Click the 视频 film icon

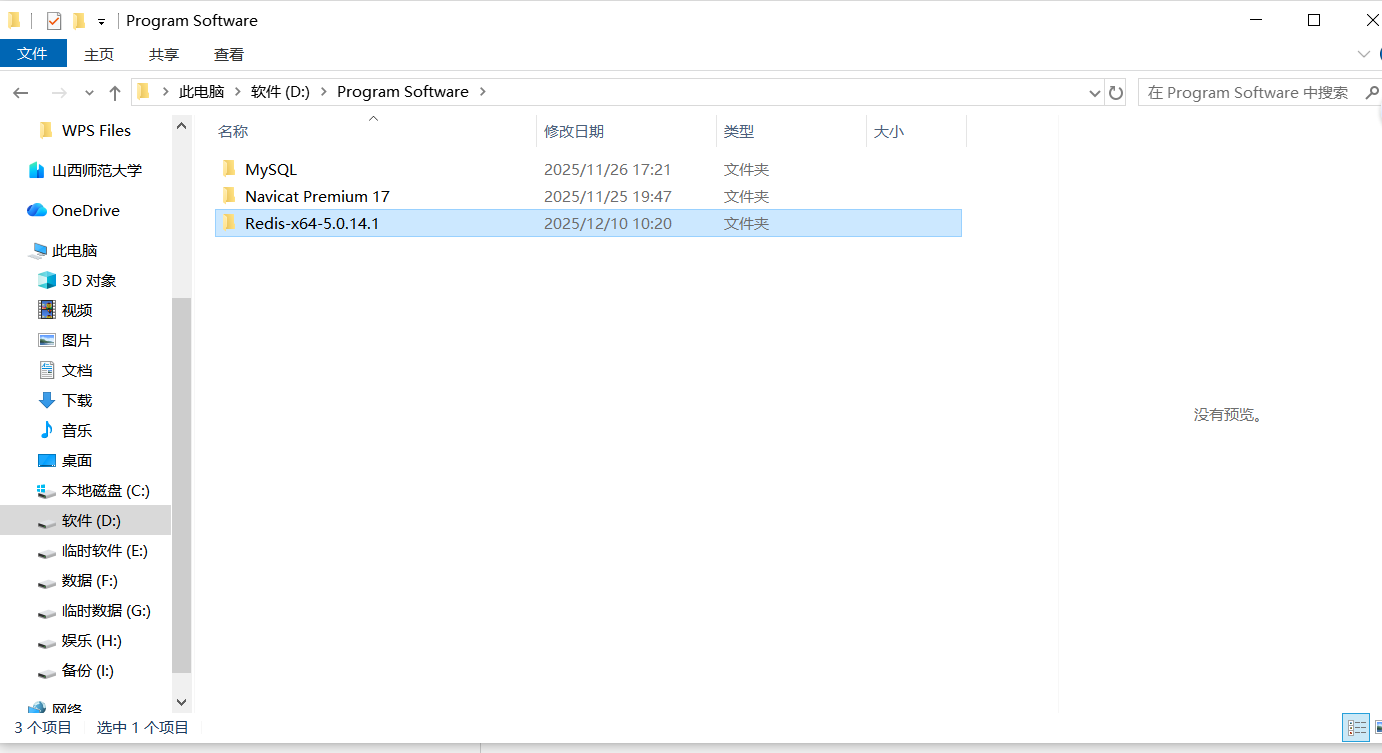tap(46, 310)
